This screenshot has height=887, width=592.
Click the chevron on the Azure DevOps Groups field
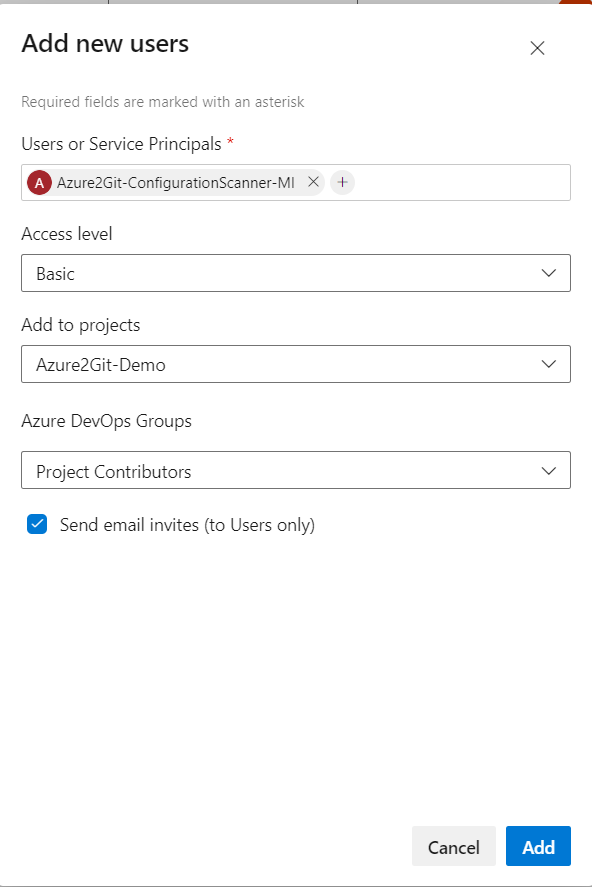click(x=548, y=470)
